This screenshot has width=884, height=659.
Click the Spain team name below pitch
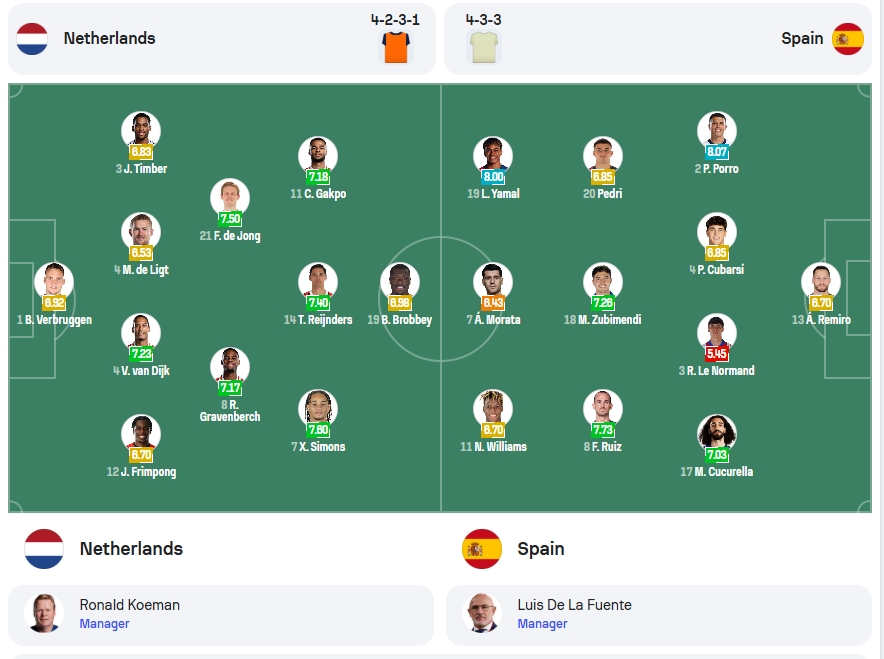[541, 549]
